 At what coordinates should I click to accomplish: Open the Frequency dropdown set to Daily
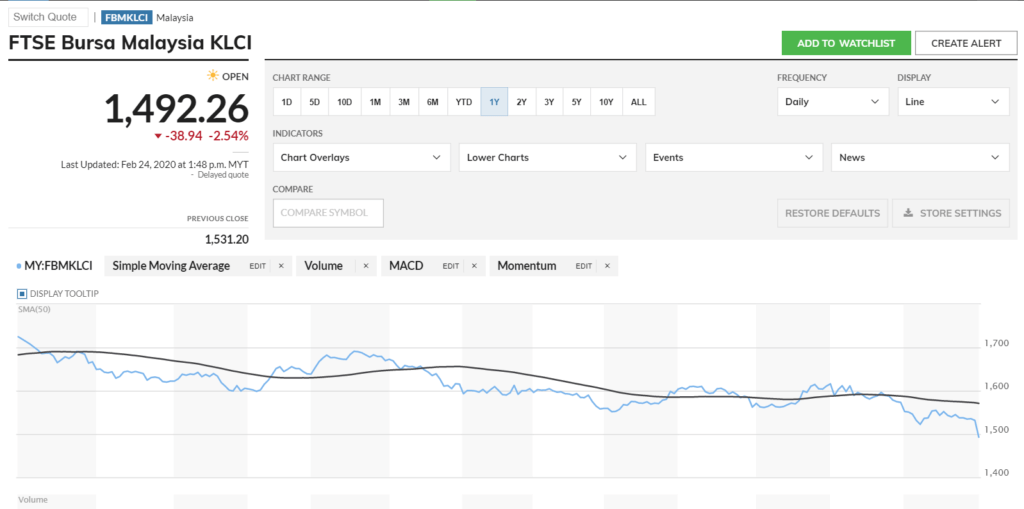click(x=832, y=102)
